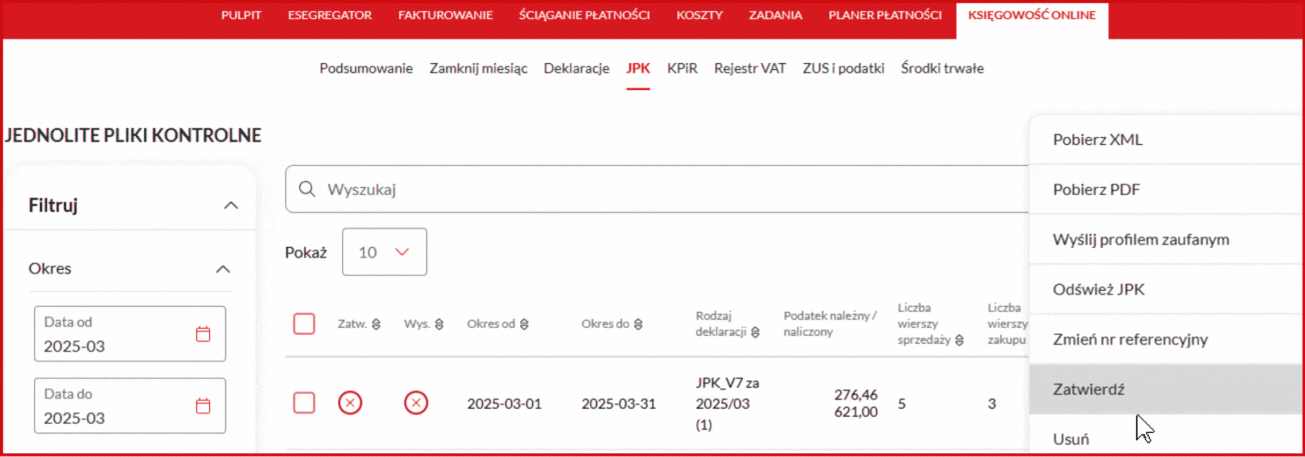
Task: Click Zatwierdź in the menu
Action: pyautogui.click(x=1166, y=390)
